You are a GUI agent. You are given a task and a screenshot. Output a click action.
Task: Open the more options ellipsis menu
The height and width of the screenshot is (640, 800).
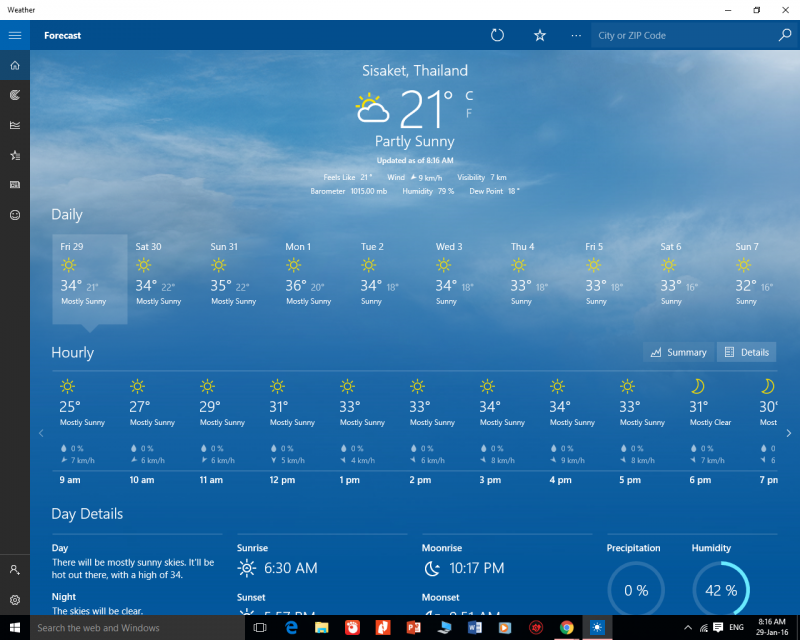576,35
